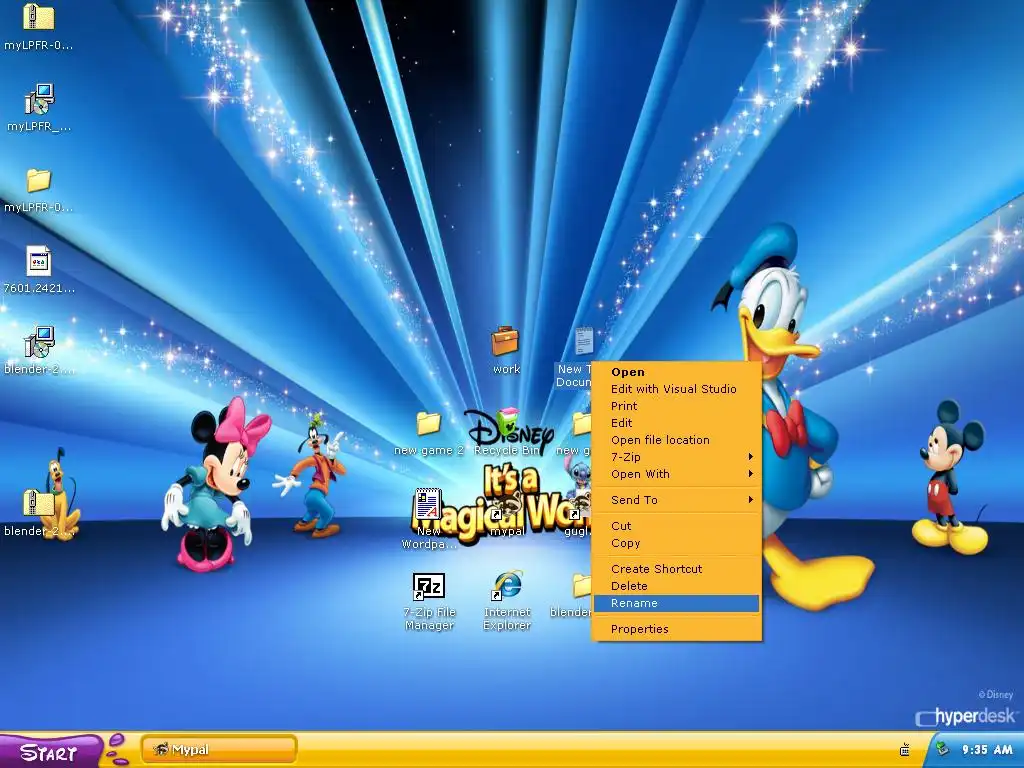
Task: Select the 7-Zip File Manager shortcut
Action: 429,586
